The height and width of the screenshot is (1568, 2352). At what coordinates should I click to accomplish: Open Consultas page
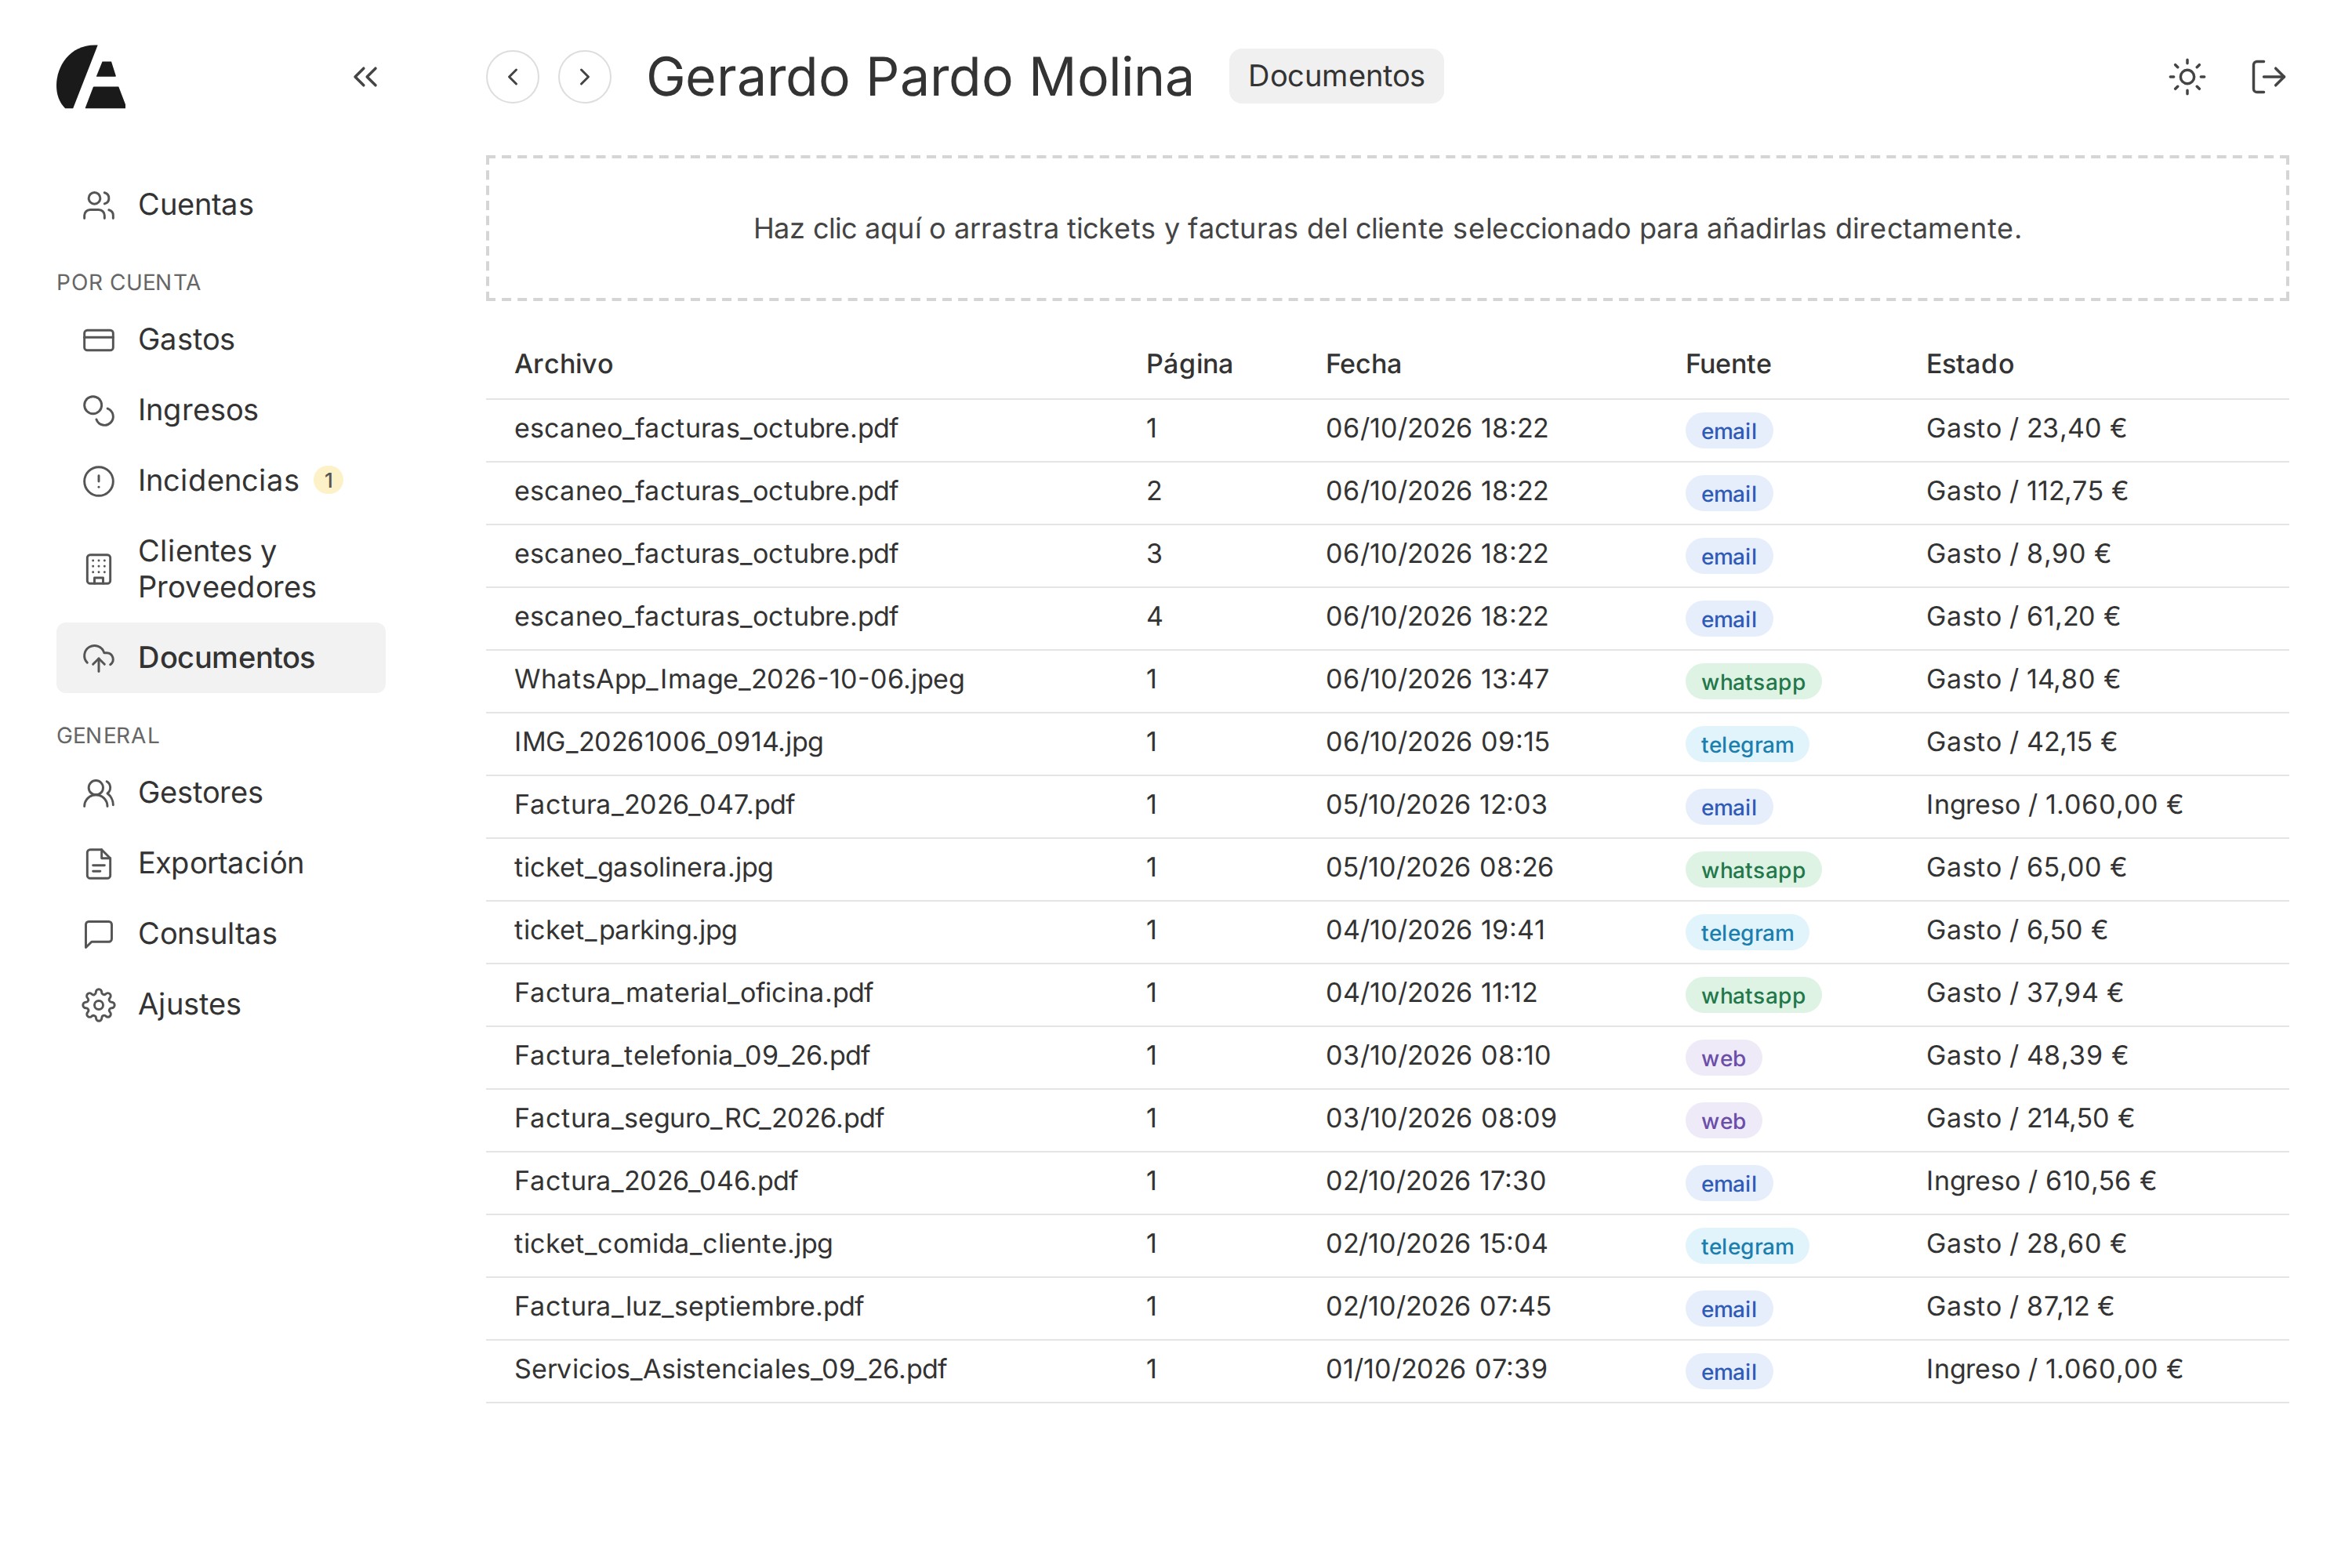[221, 934]
